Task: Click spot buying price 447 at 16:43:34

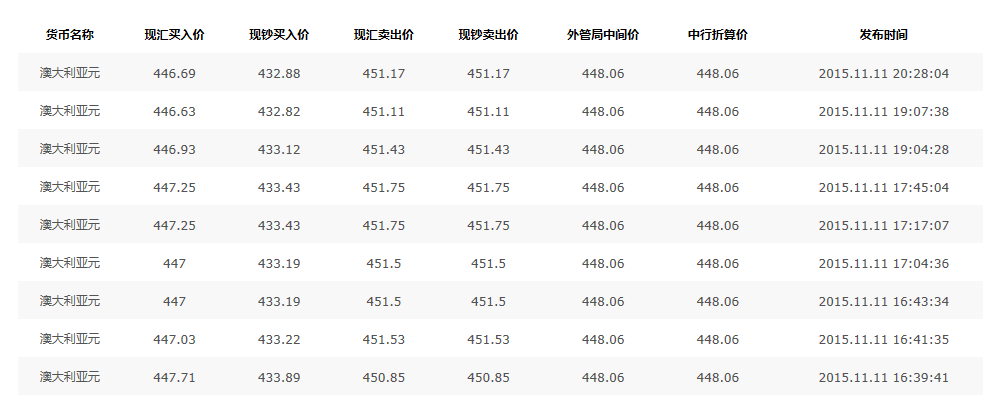Action: point(174,301)
